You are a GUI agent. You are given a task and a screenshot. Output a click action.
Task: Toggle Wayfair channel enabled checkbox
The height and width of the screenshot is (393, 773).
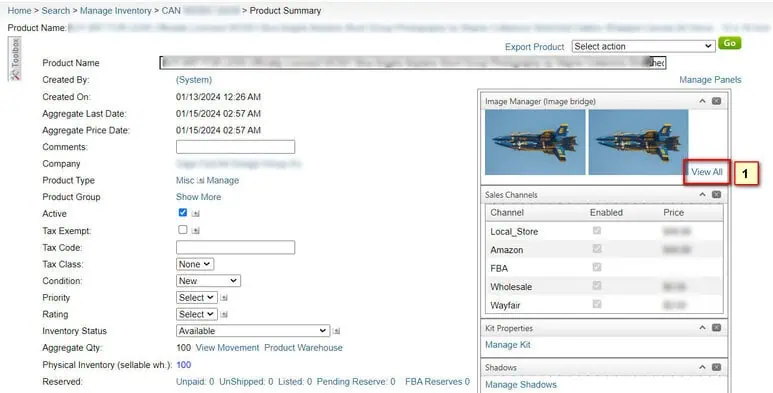coord(597,304)
